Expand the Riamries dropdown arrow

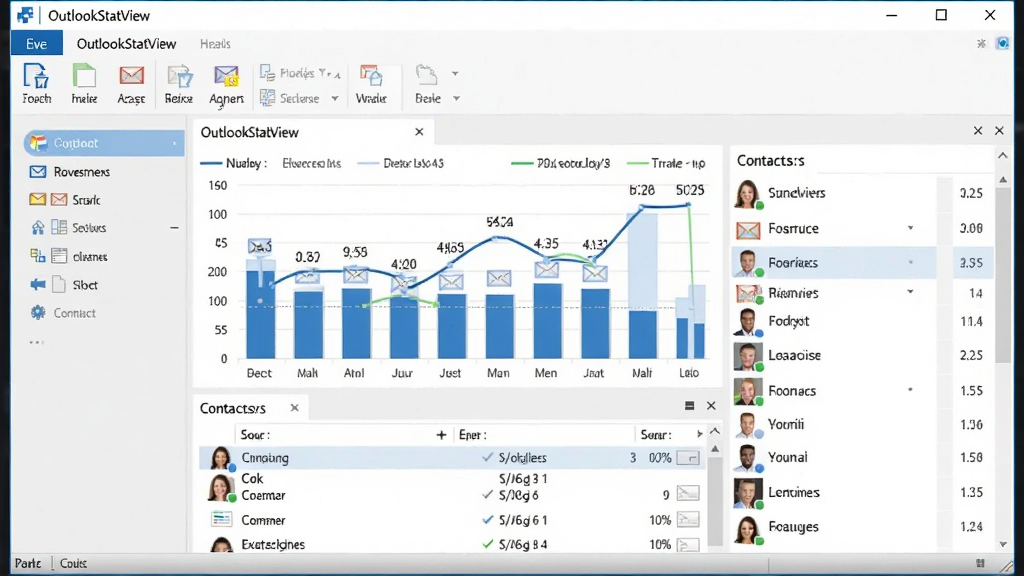click(x=910, y=292)
